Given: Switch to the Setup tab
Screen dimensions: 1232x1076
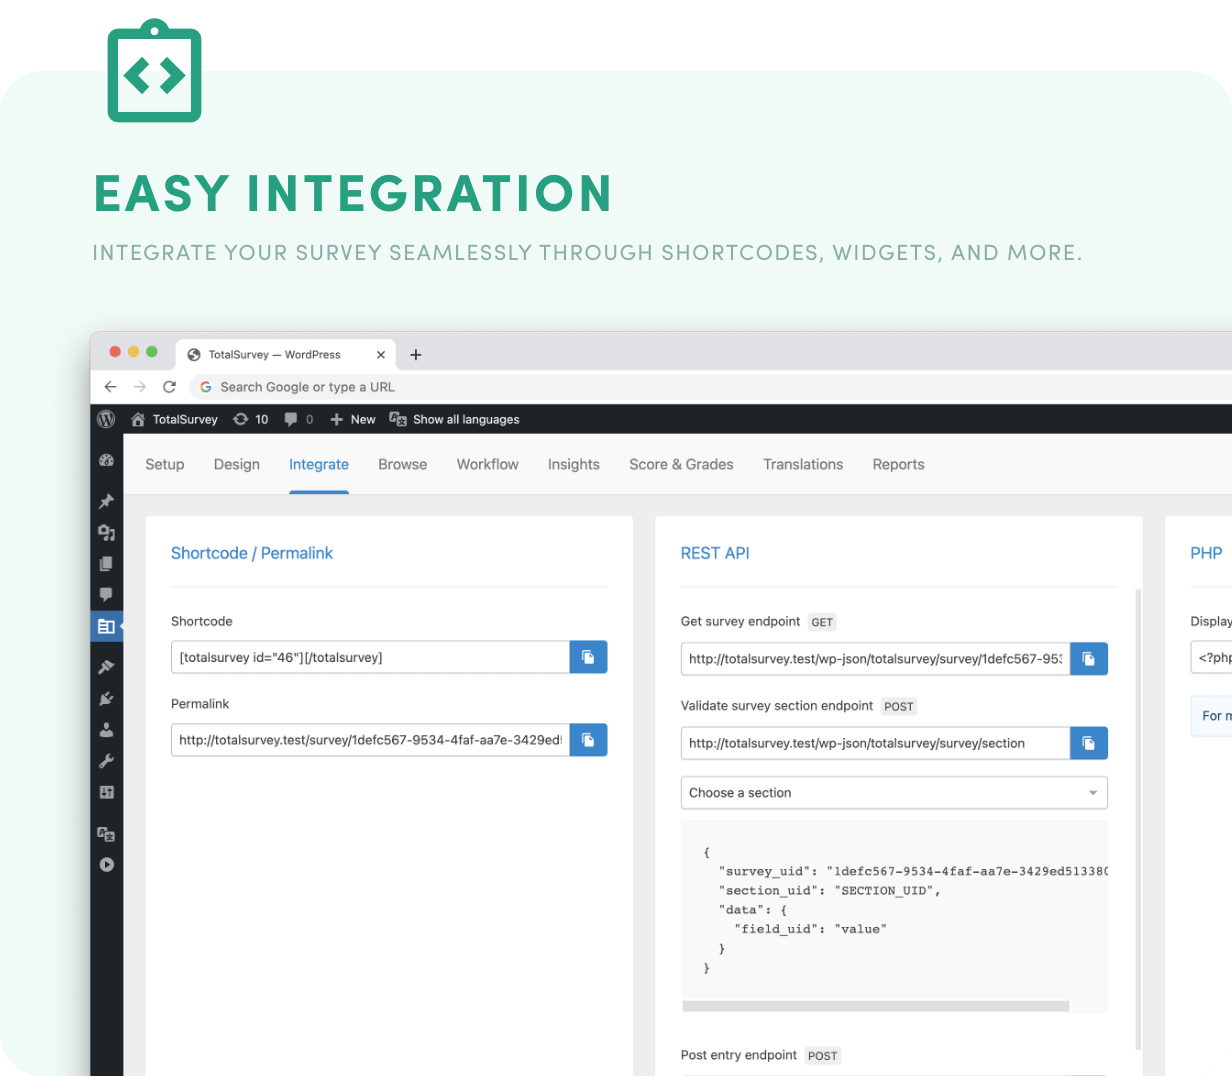Looking at the screenshot, I should (x=165, y=464).
